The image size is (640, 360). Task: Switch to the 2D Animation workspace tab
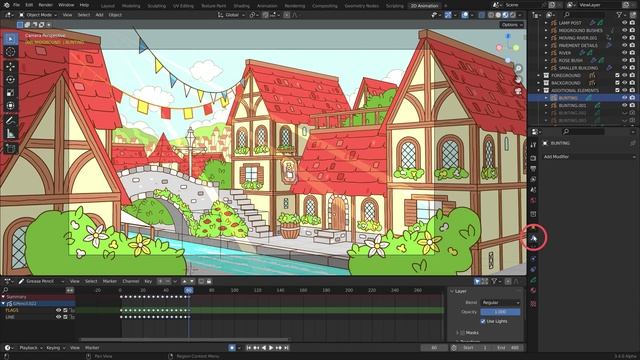click(424, 6)
